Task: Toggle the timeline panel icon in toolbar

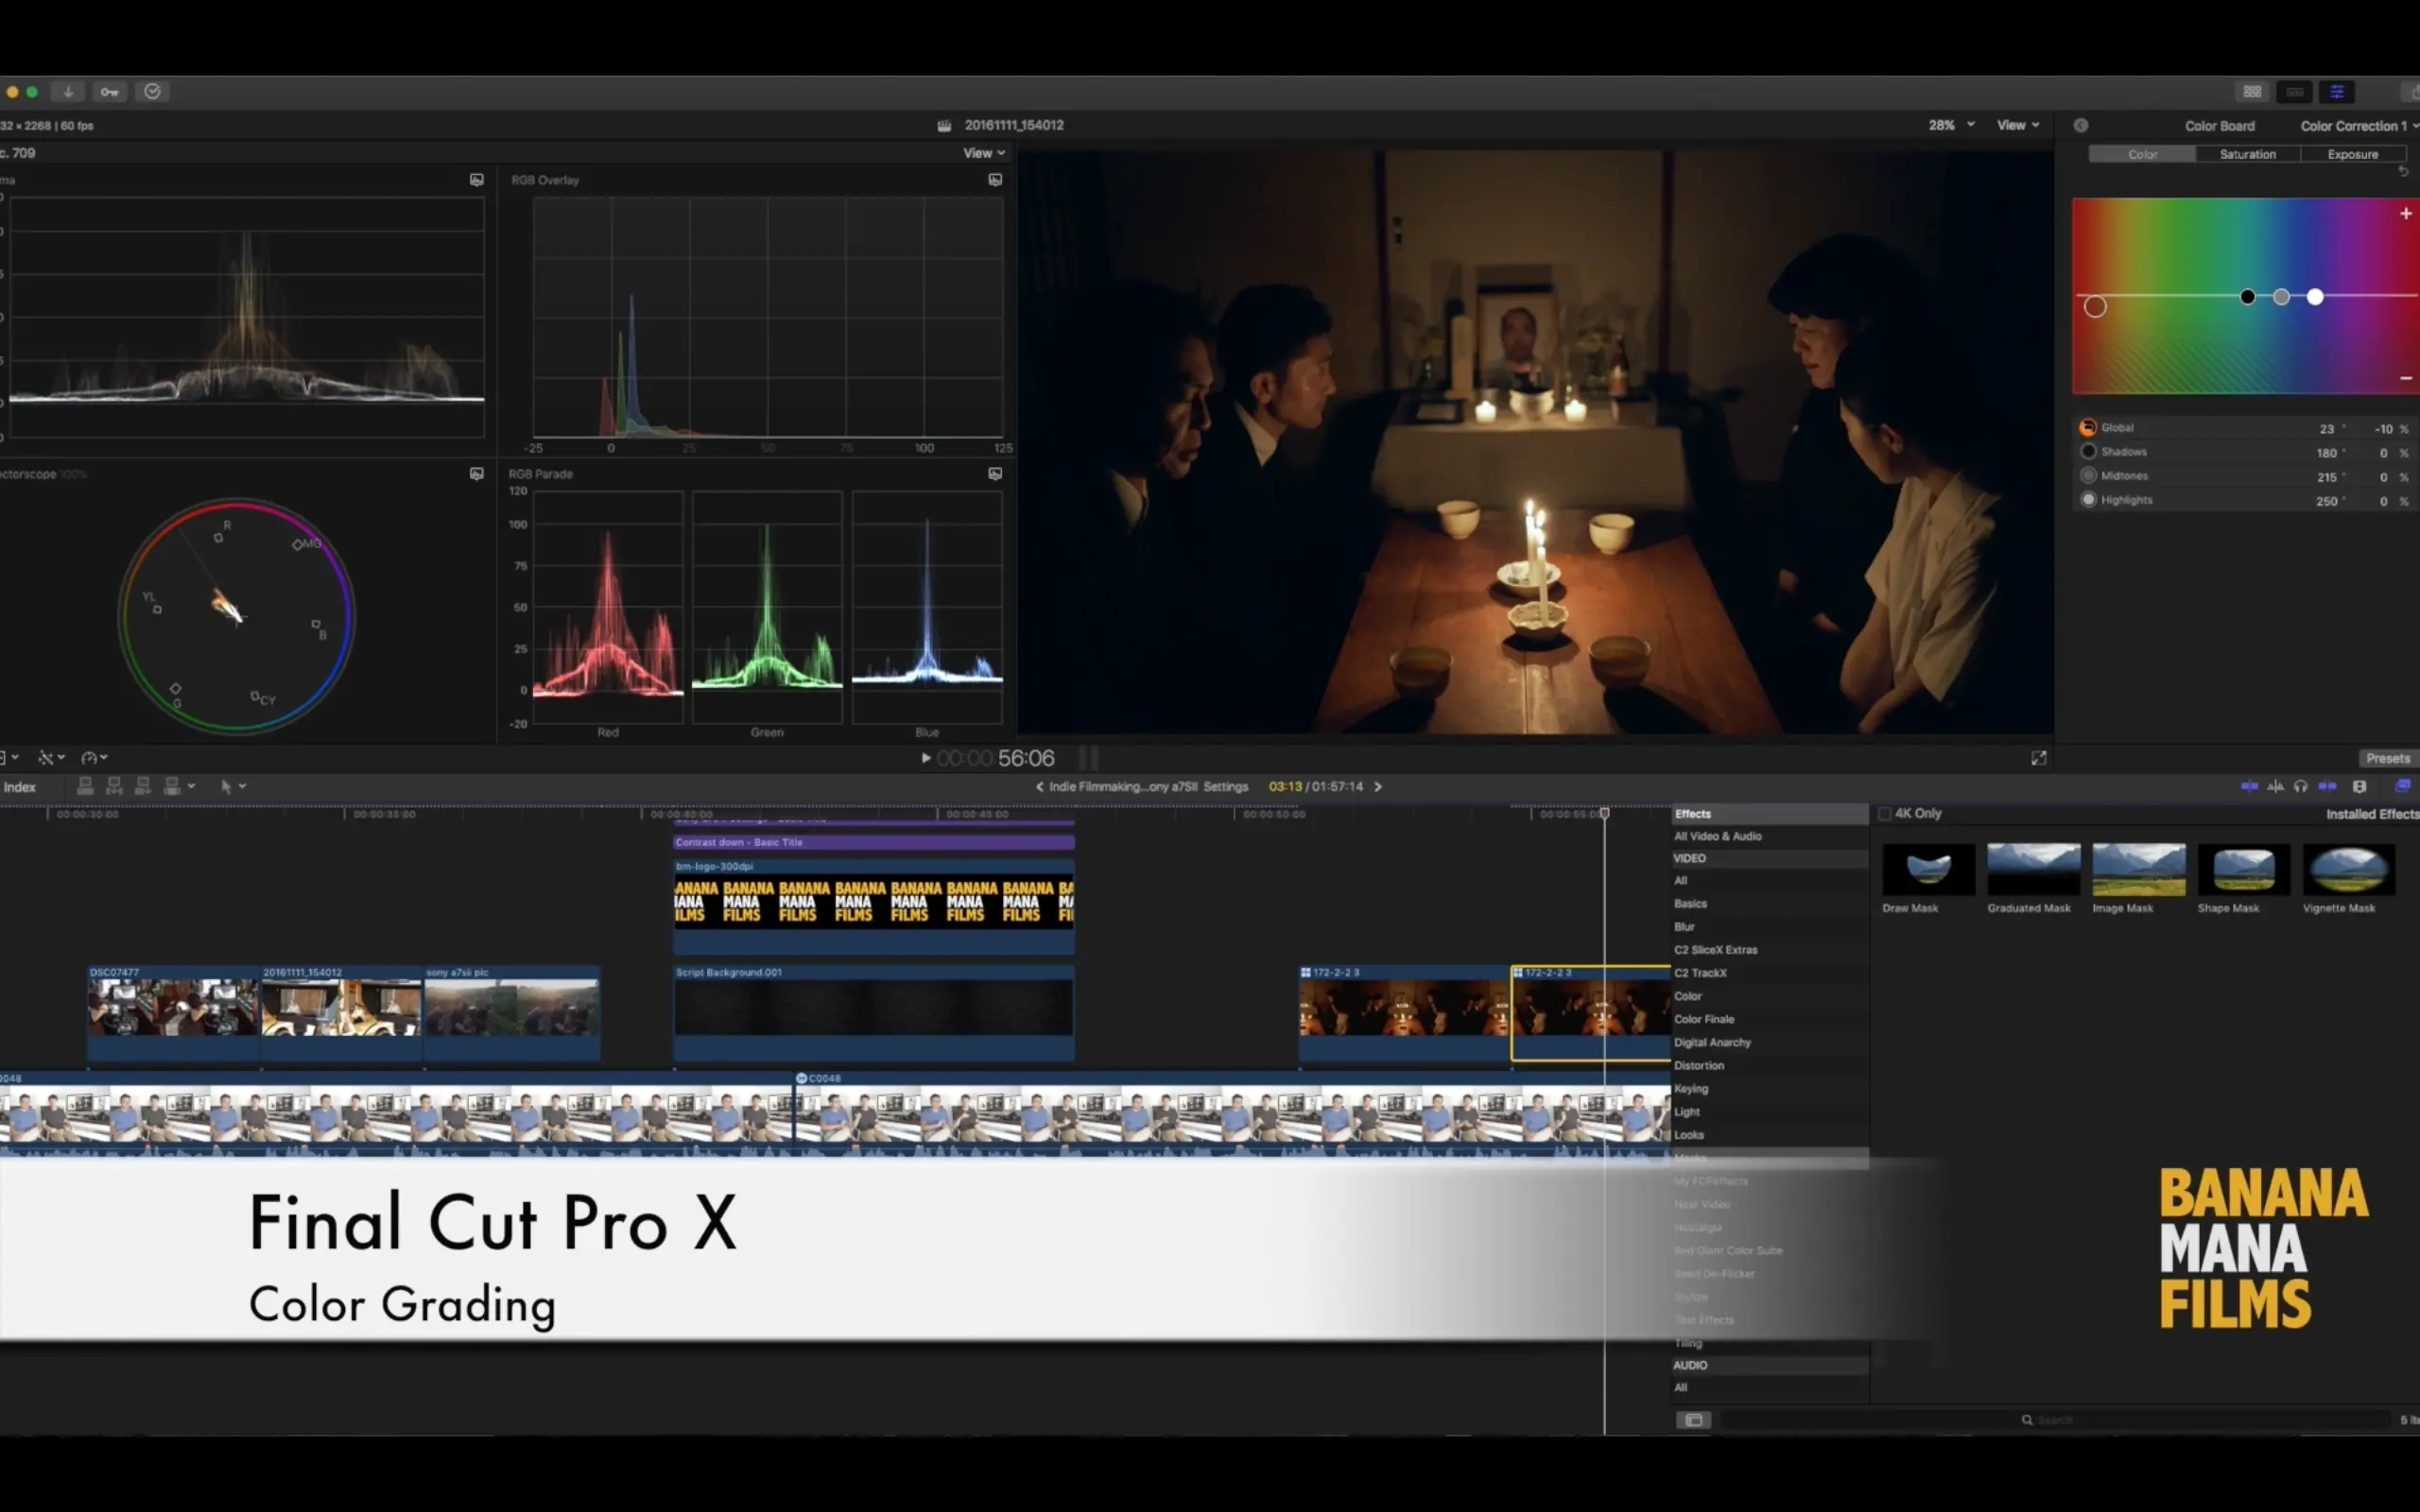Action: [2295, 92]
